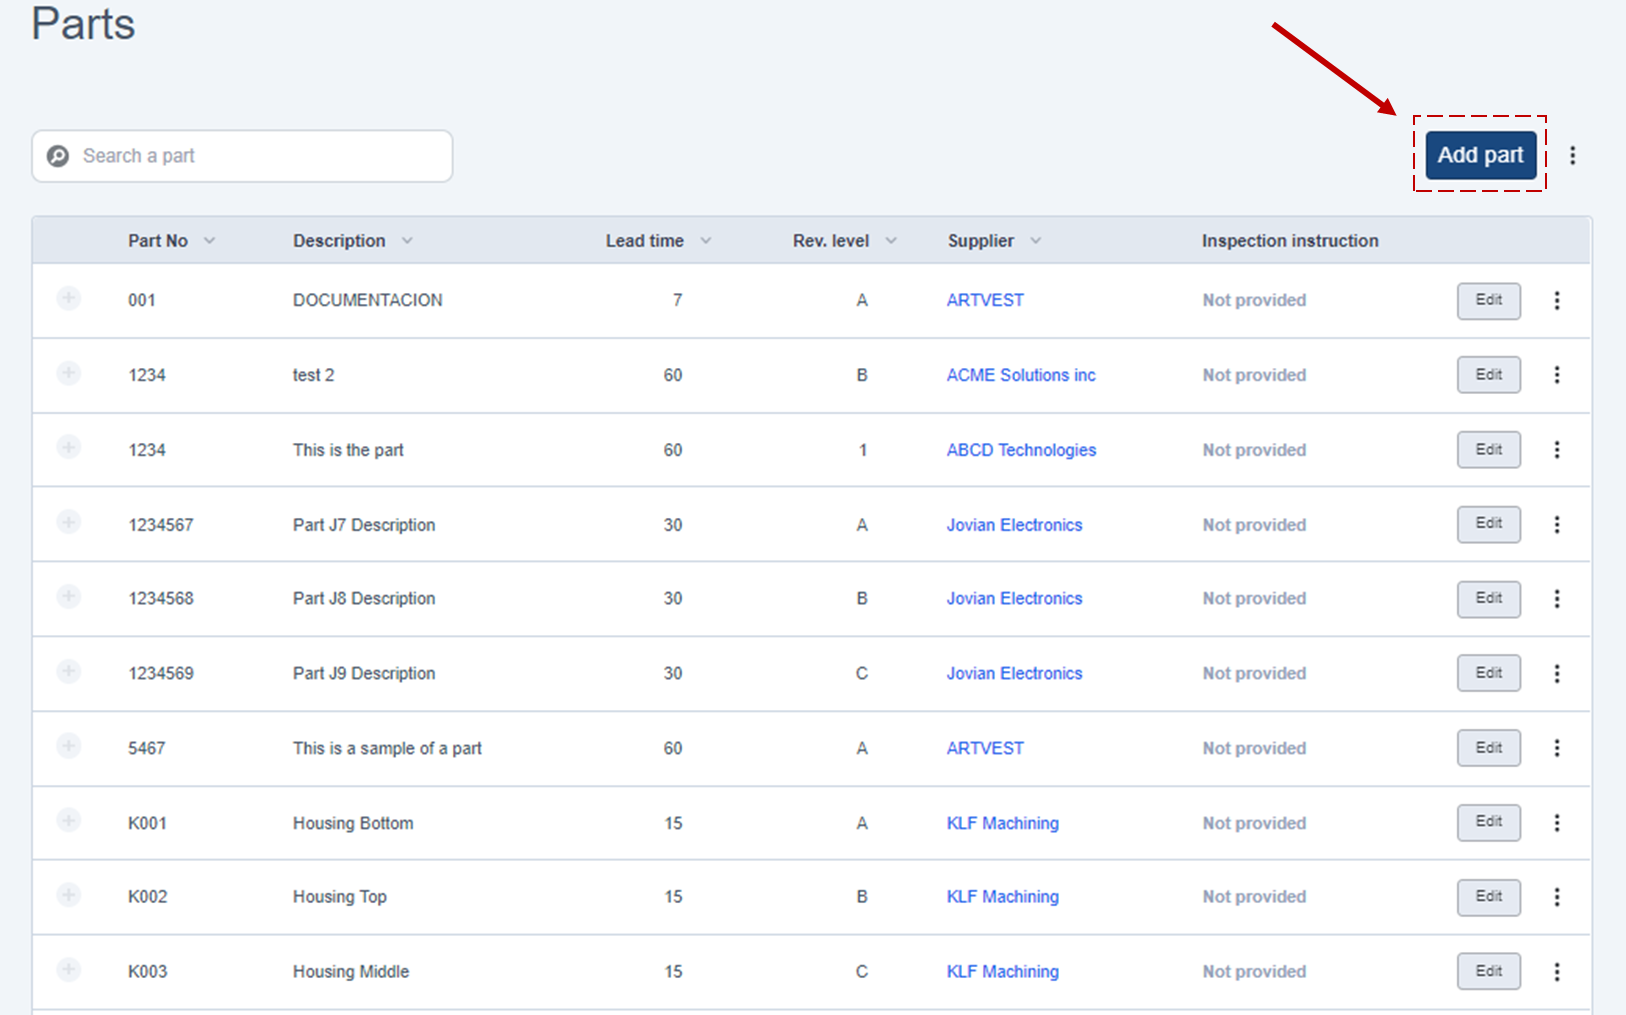The image size is (1626, 1015).
Task: Expand the Housing Top K002 row
Action: (68, 895)
